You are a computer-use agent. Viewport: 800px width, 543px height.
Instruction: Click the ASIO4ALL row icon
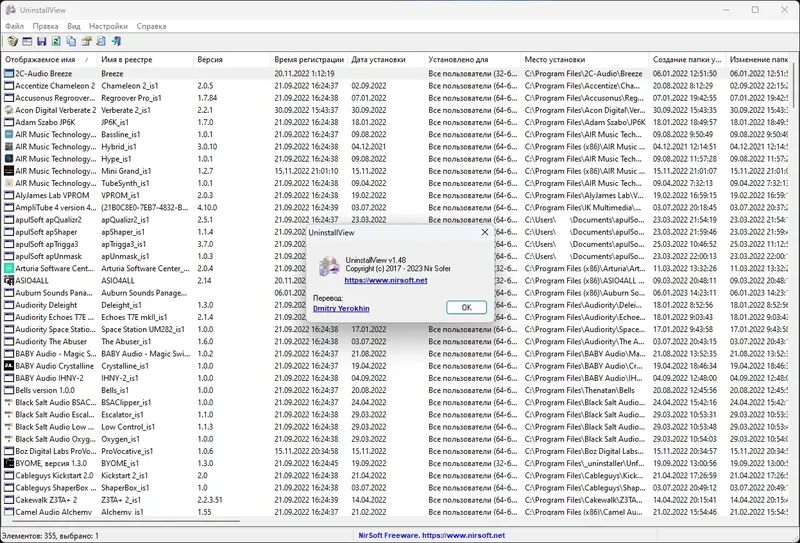pyautogui.click(x=9, y=281)
